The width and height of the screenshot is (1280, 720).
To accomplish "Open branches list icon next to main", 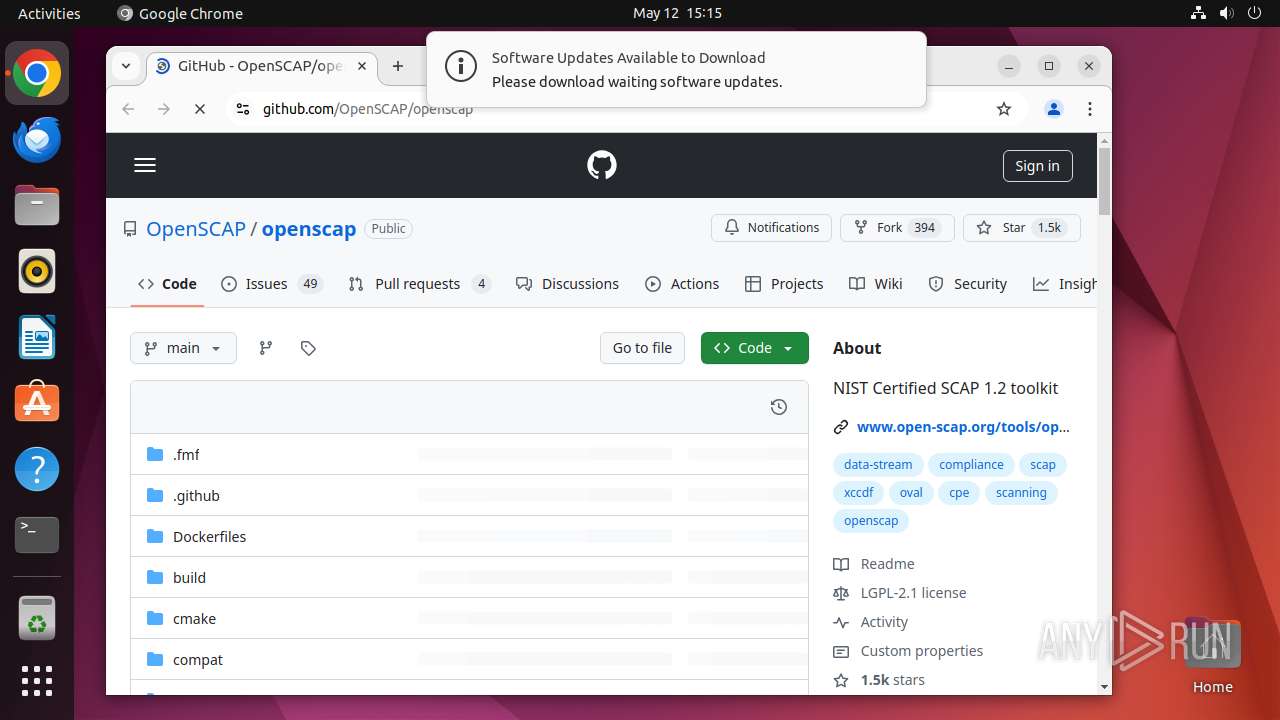I will click(x=265, y=348).
